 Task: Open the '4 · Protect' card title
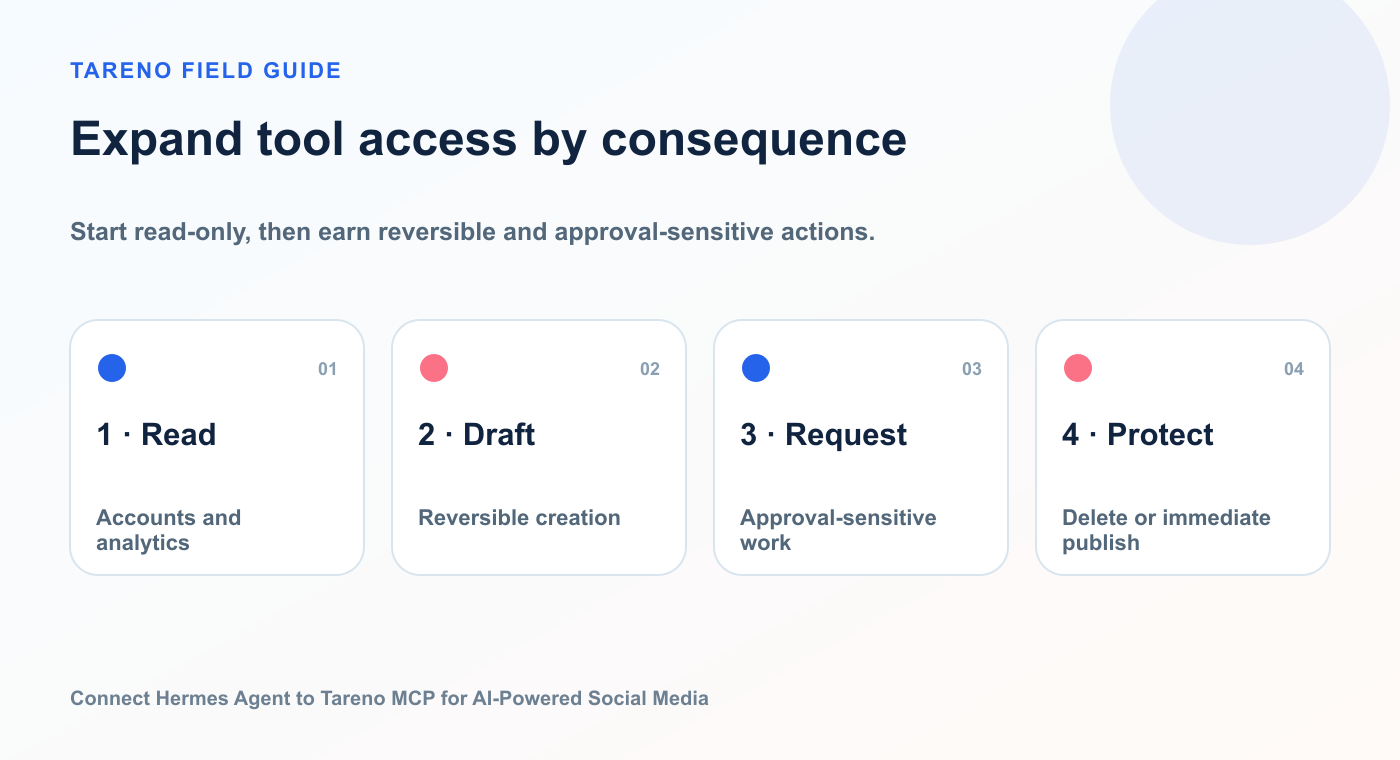(1138, 435)
